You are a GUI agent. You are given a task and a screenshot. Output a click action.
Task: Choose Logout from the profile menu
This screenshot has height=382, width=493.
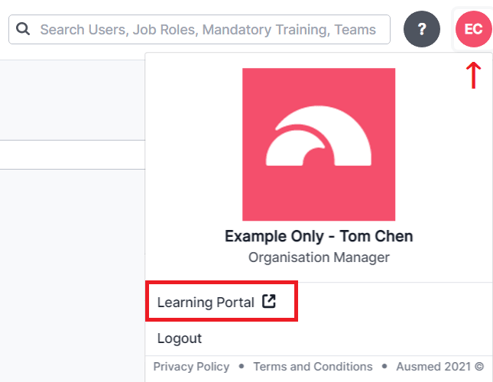coord(179,338)
